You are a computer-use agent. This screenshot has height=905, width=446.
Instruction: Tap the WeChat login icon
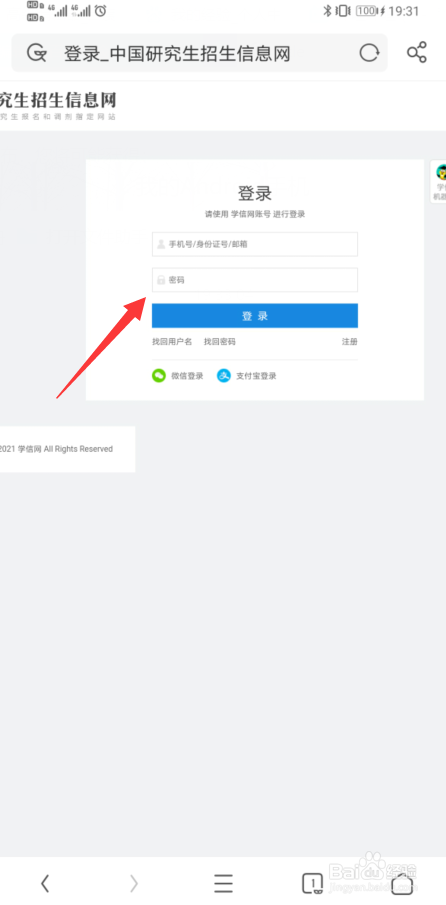click(x=159, y=376)
